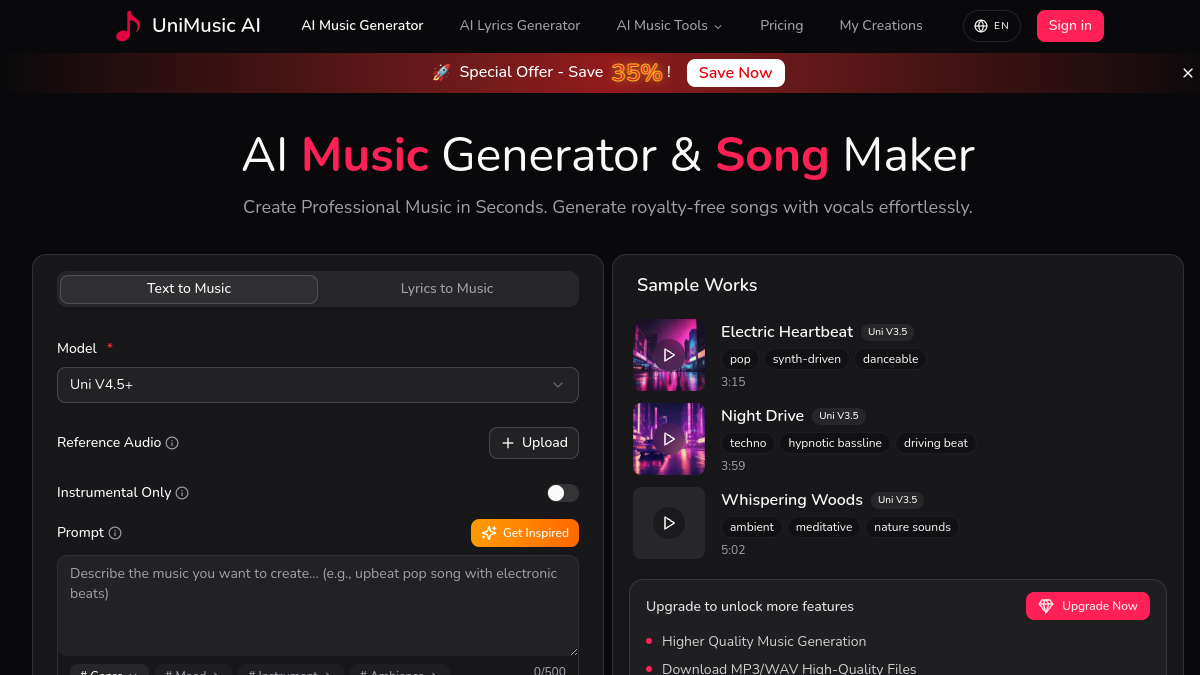This screenshot has height=675, width=1200.
Task: Click the Upgrade Now button
Action: pos(1088,606)
